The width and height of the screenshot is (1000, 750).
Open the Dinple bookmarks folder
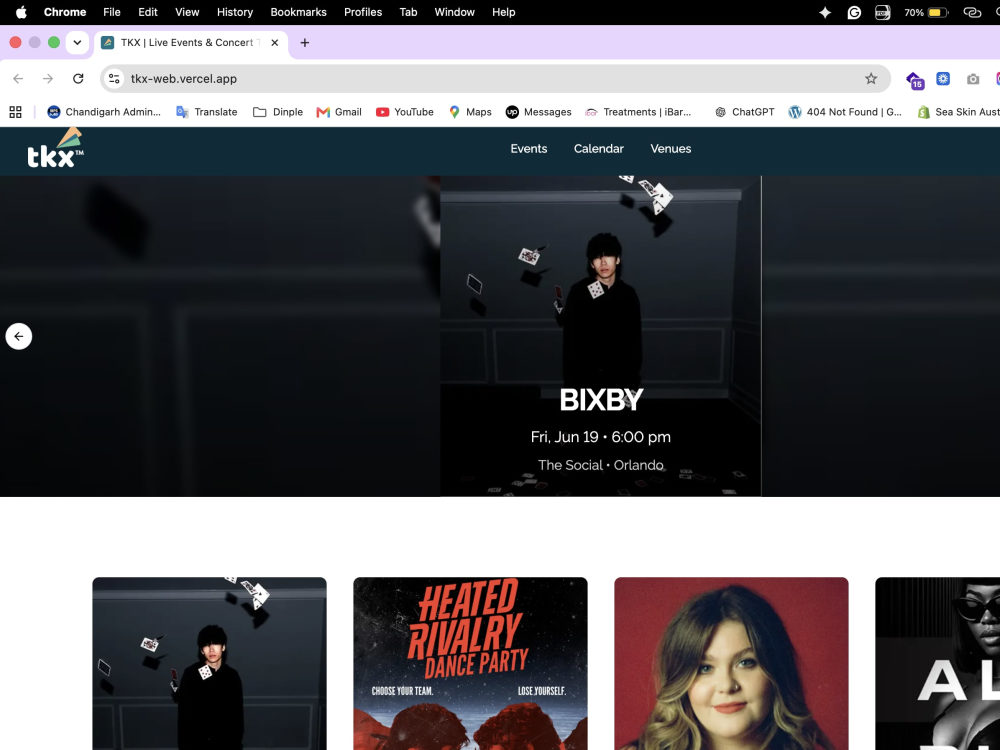278,112
